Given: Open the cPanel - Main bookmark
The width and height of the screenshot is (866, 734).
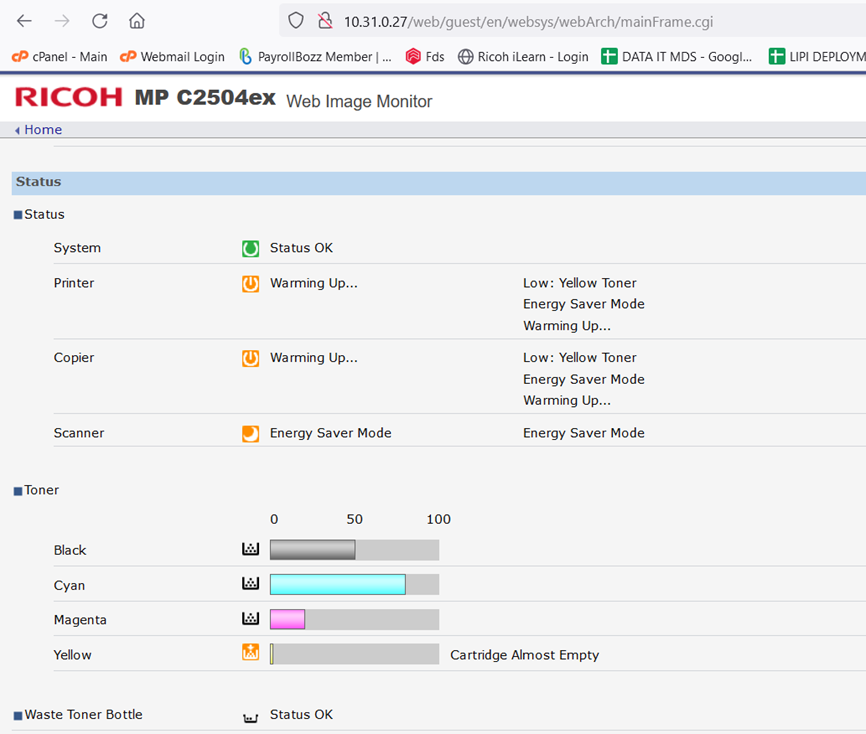Looking at the screenshot, I should (60, 56).
